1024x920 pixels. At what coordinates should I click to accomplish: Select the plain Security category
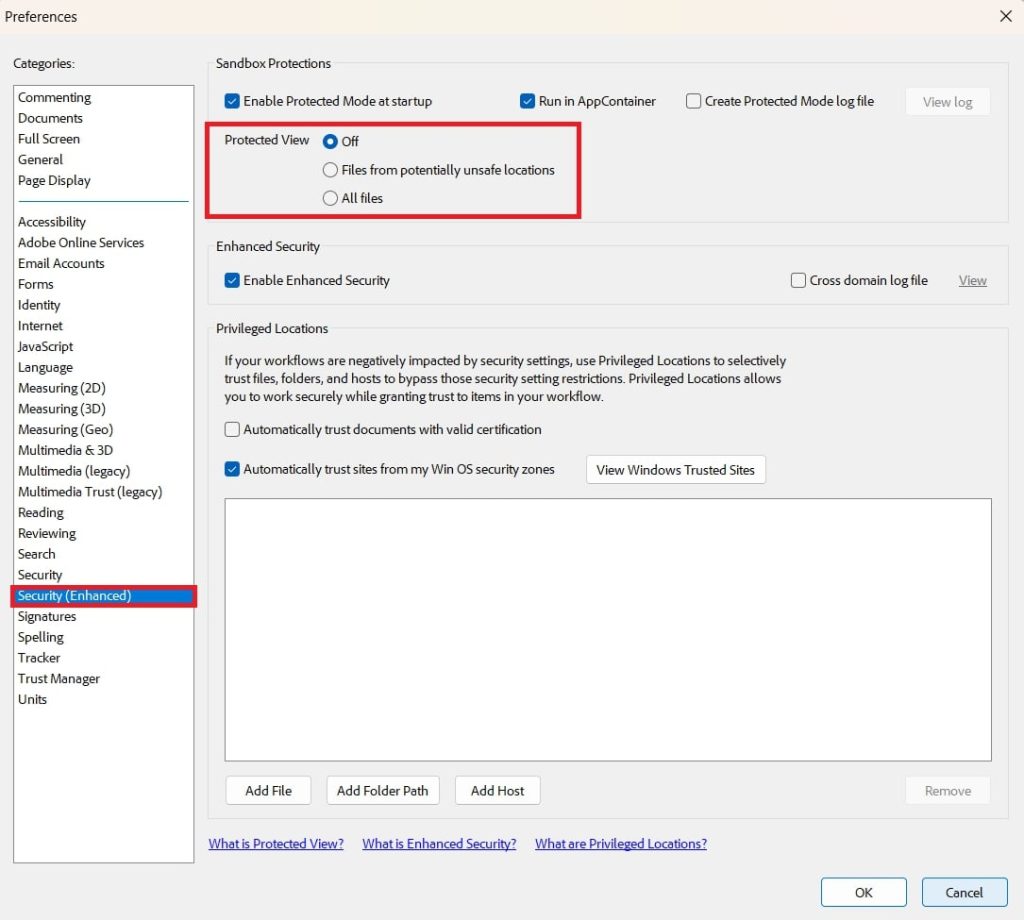tap(40, 575)
